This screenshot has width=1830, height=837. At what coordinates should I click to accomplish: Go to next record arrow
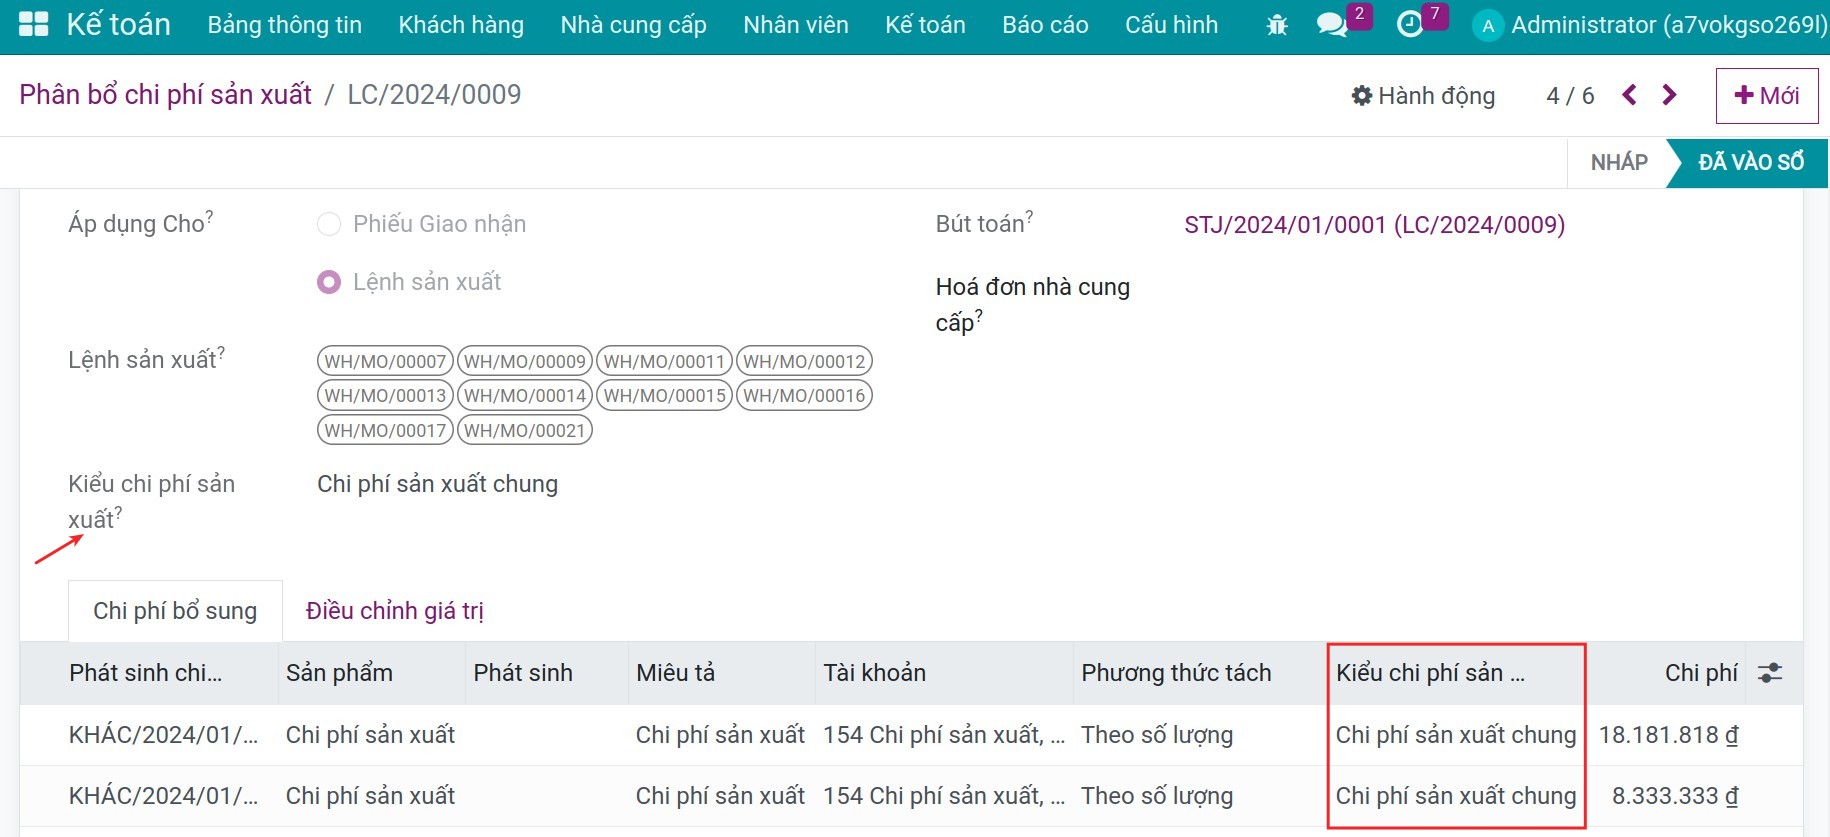[1669, 95]
